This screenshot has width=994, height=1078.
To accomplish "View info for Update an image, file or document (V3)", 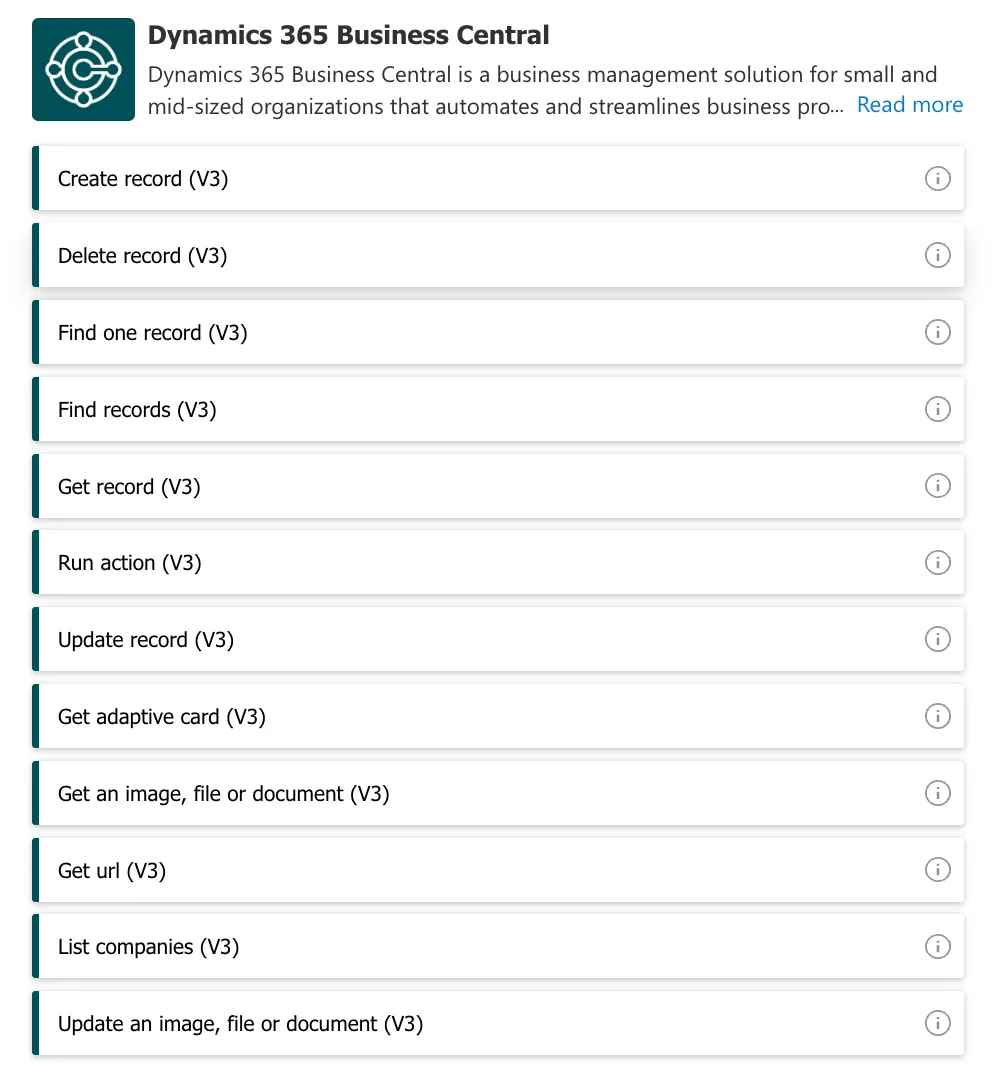I will (938, 1023).
